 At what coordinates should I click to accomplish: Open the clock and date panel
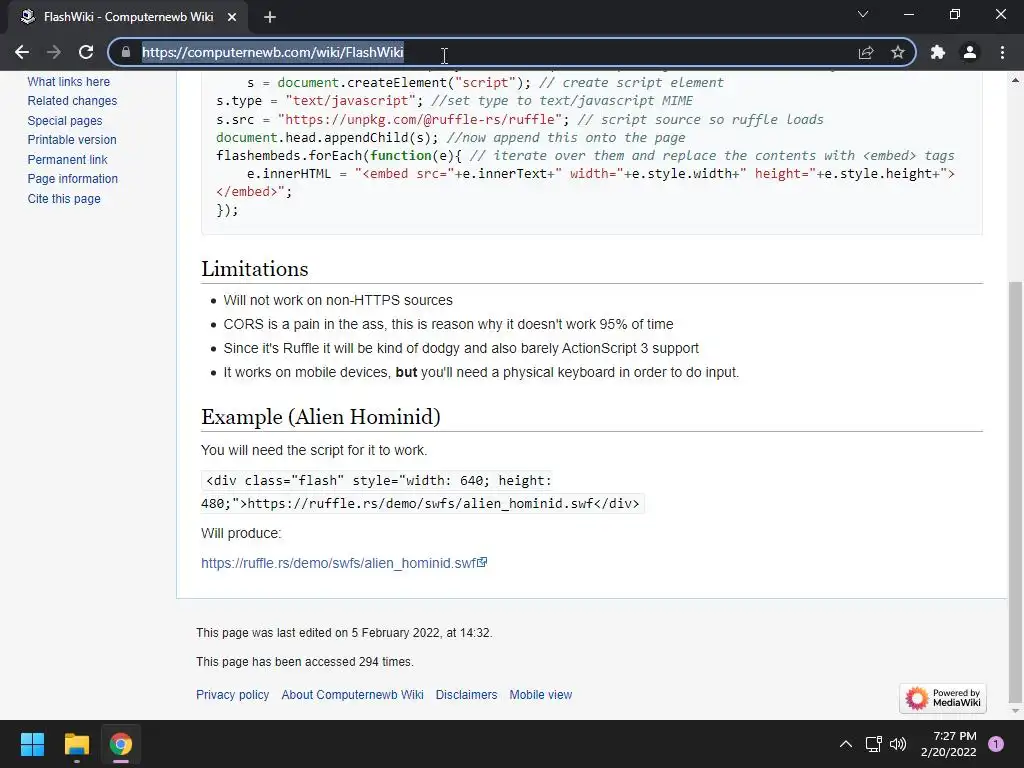(x=949, y=744)
